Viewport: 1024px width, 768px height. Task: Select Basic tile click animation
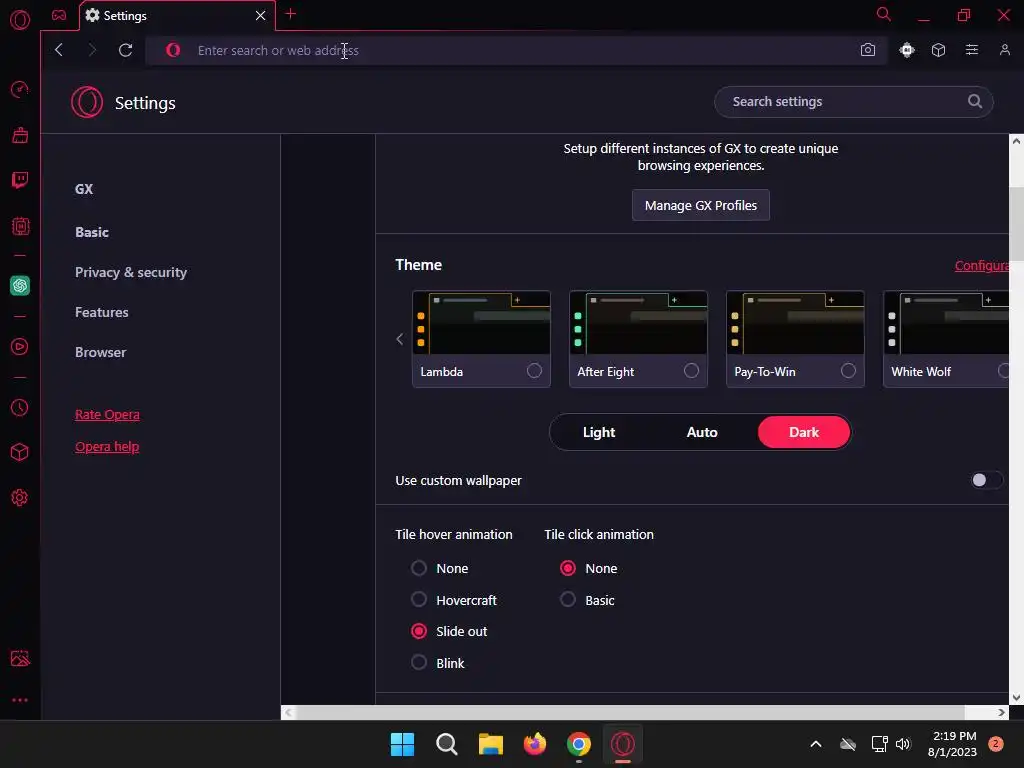pyautogui.click(x=568, y=599)
